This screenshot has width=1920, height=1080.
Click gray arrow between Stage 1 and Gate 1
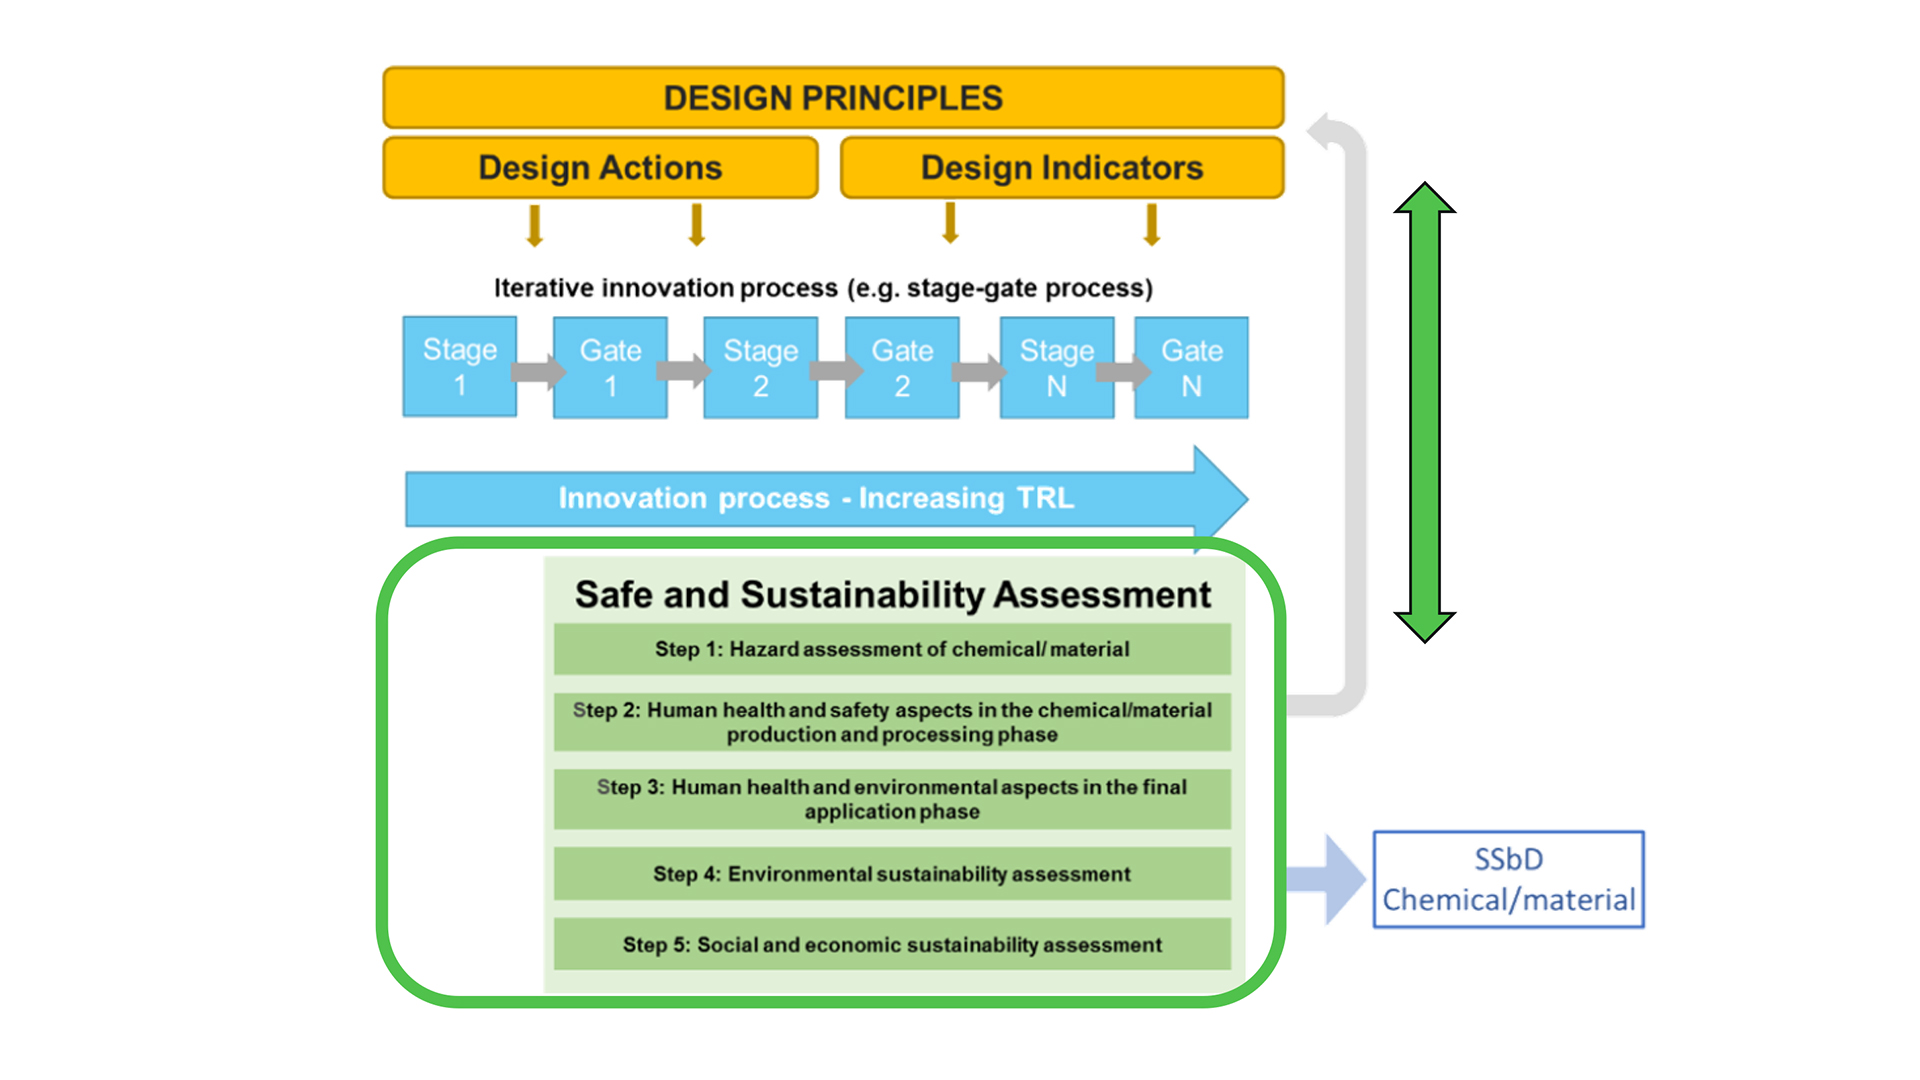[x=537, y=372]
